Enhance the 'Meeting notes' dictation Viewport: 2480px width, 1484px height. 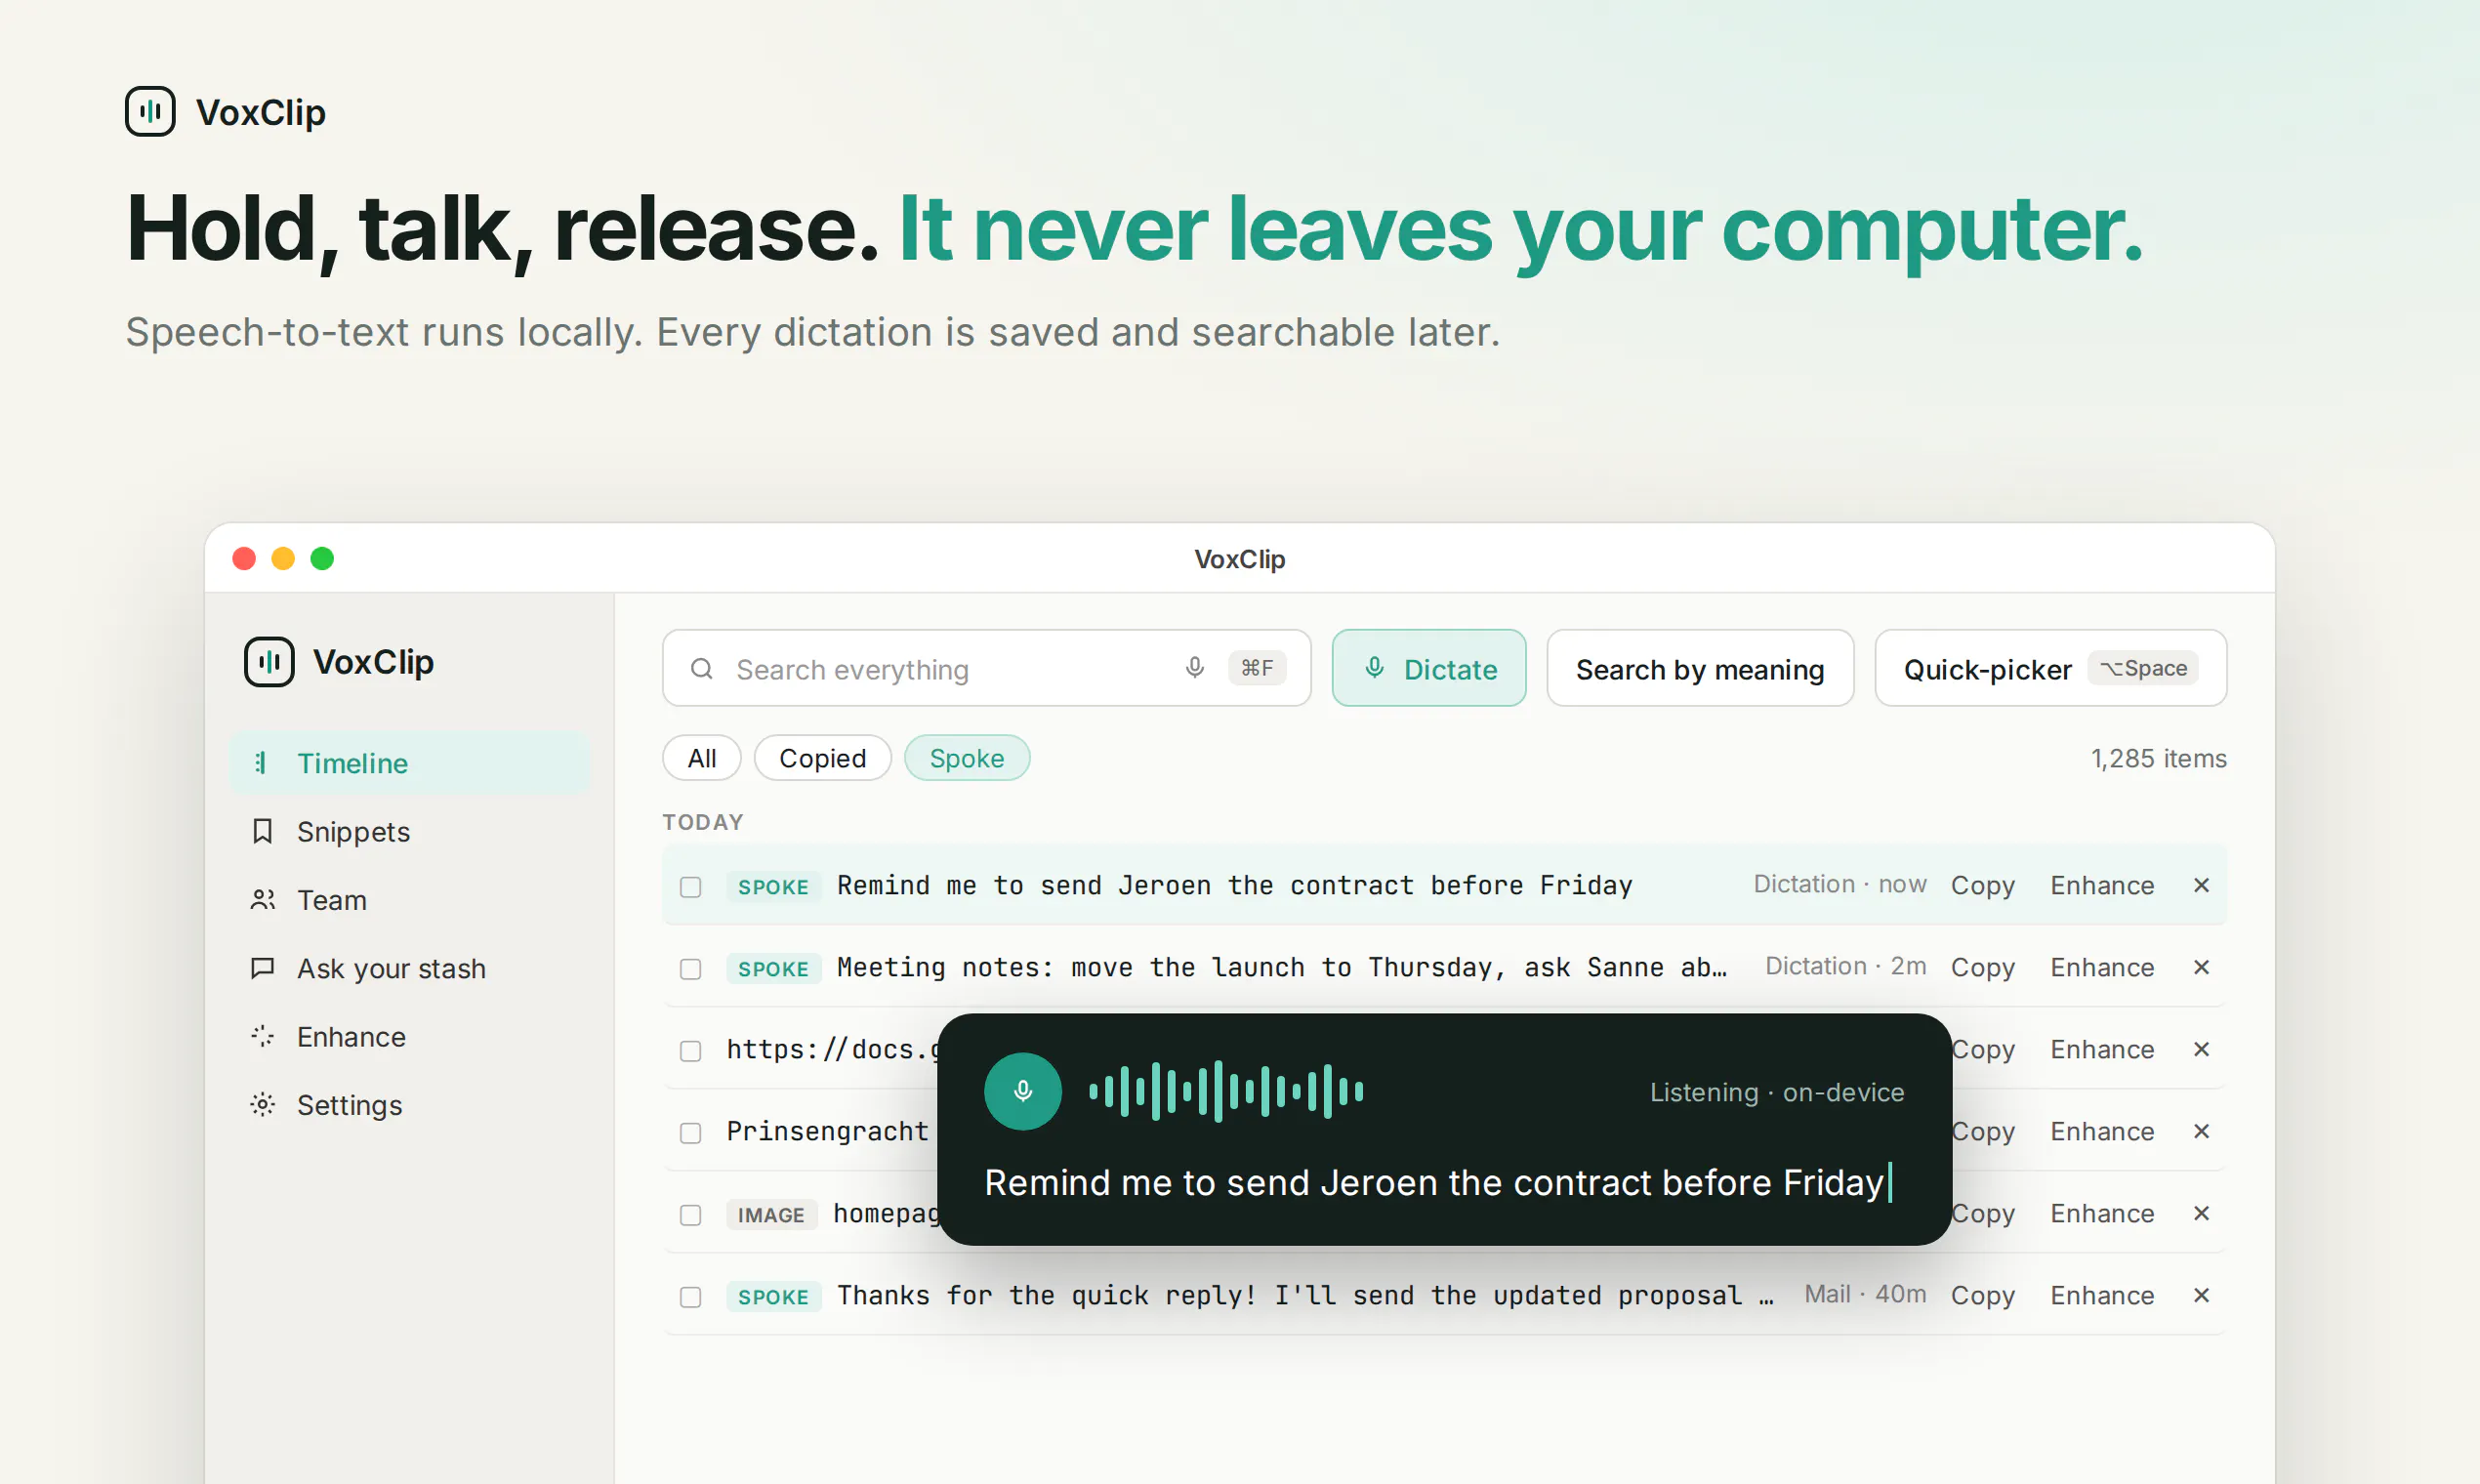coord(2102,967)
